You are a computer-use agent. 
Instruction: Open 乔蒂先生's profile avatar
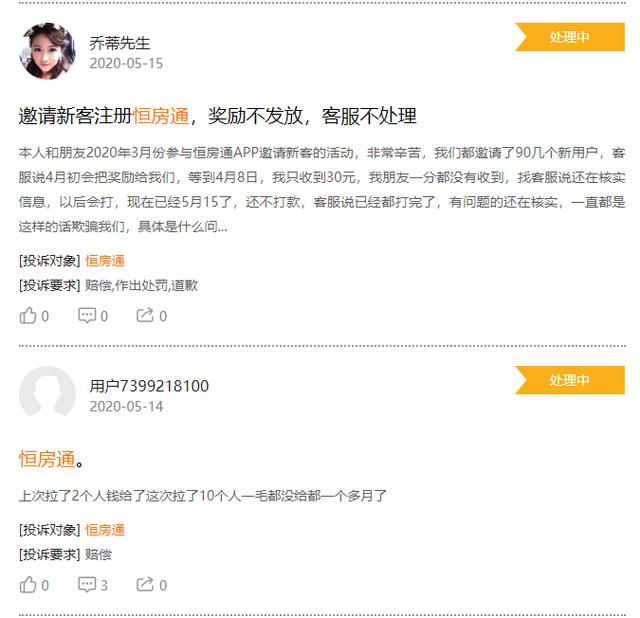point(47,51)
